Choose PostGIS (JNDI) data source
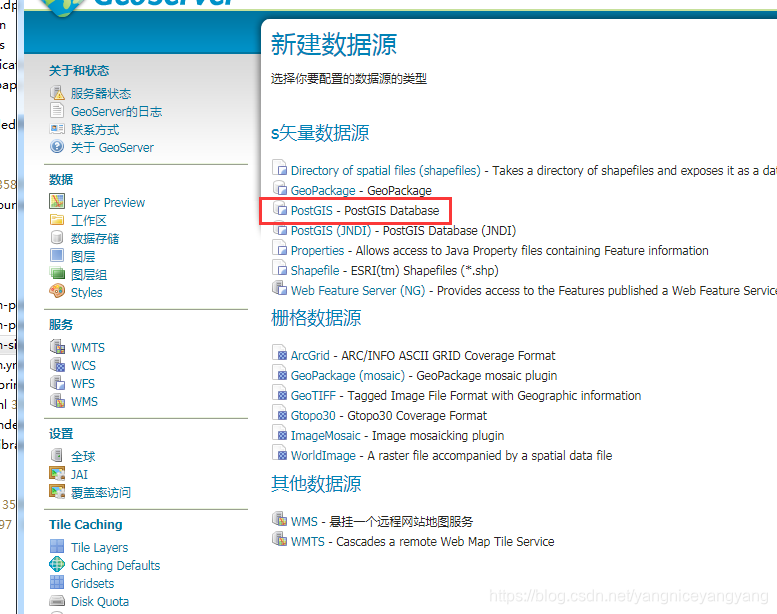The image size is (777, 614). [x=331, y=230]
